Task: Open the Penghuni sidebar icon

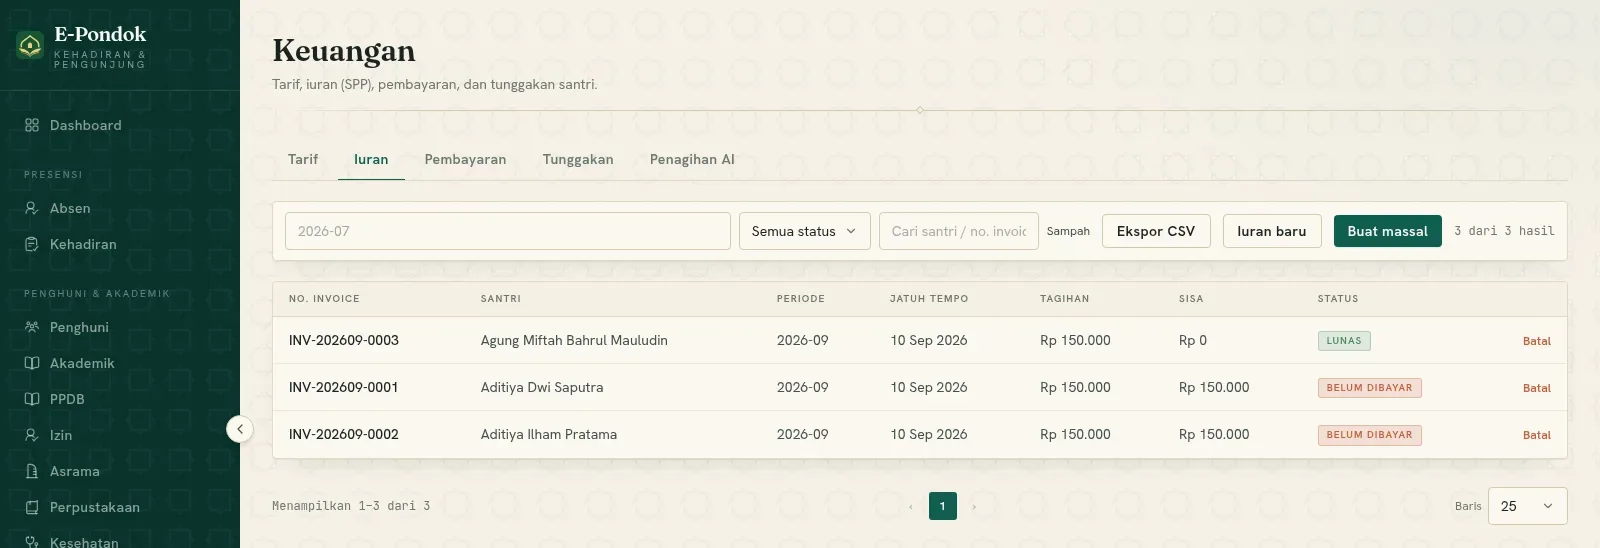Action: 32,327
